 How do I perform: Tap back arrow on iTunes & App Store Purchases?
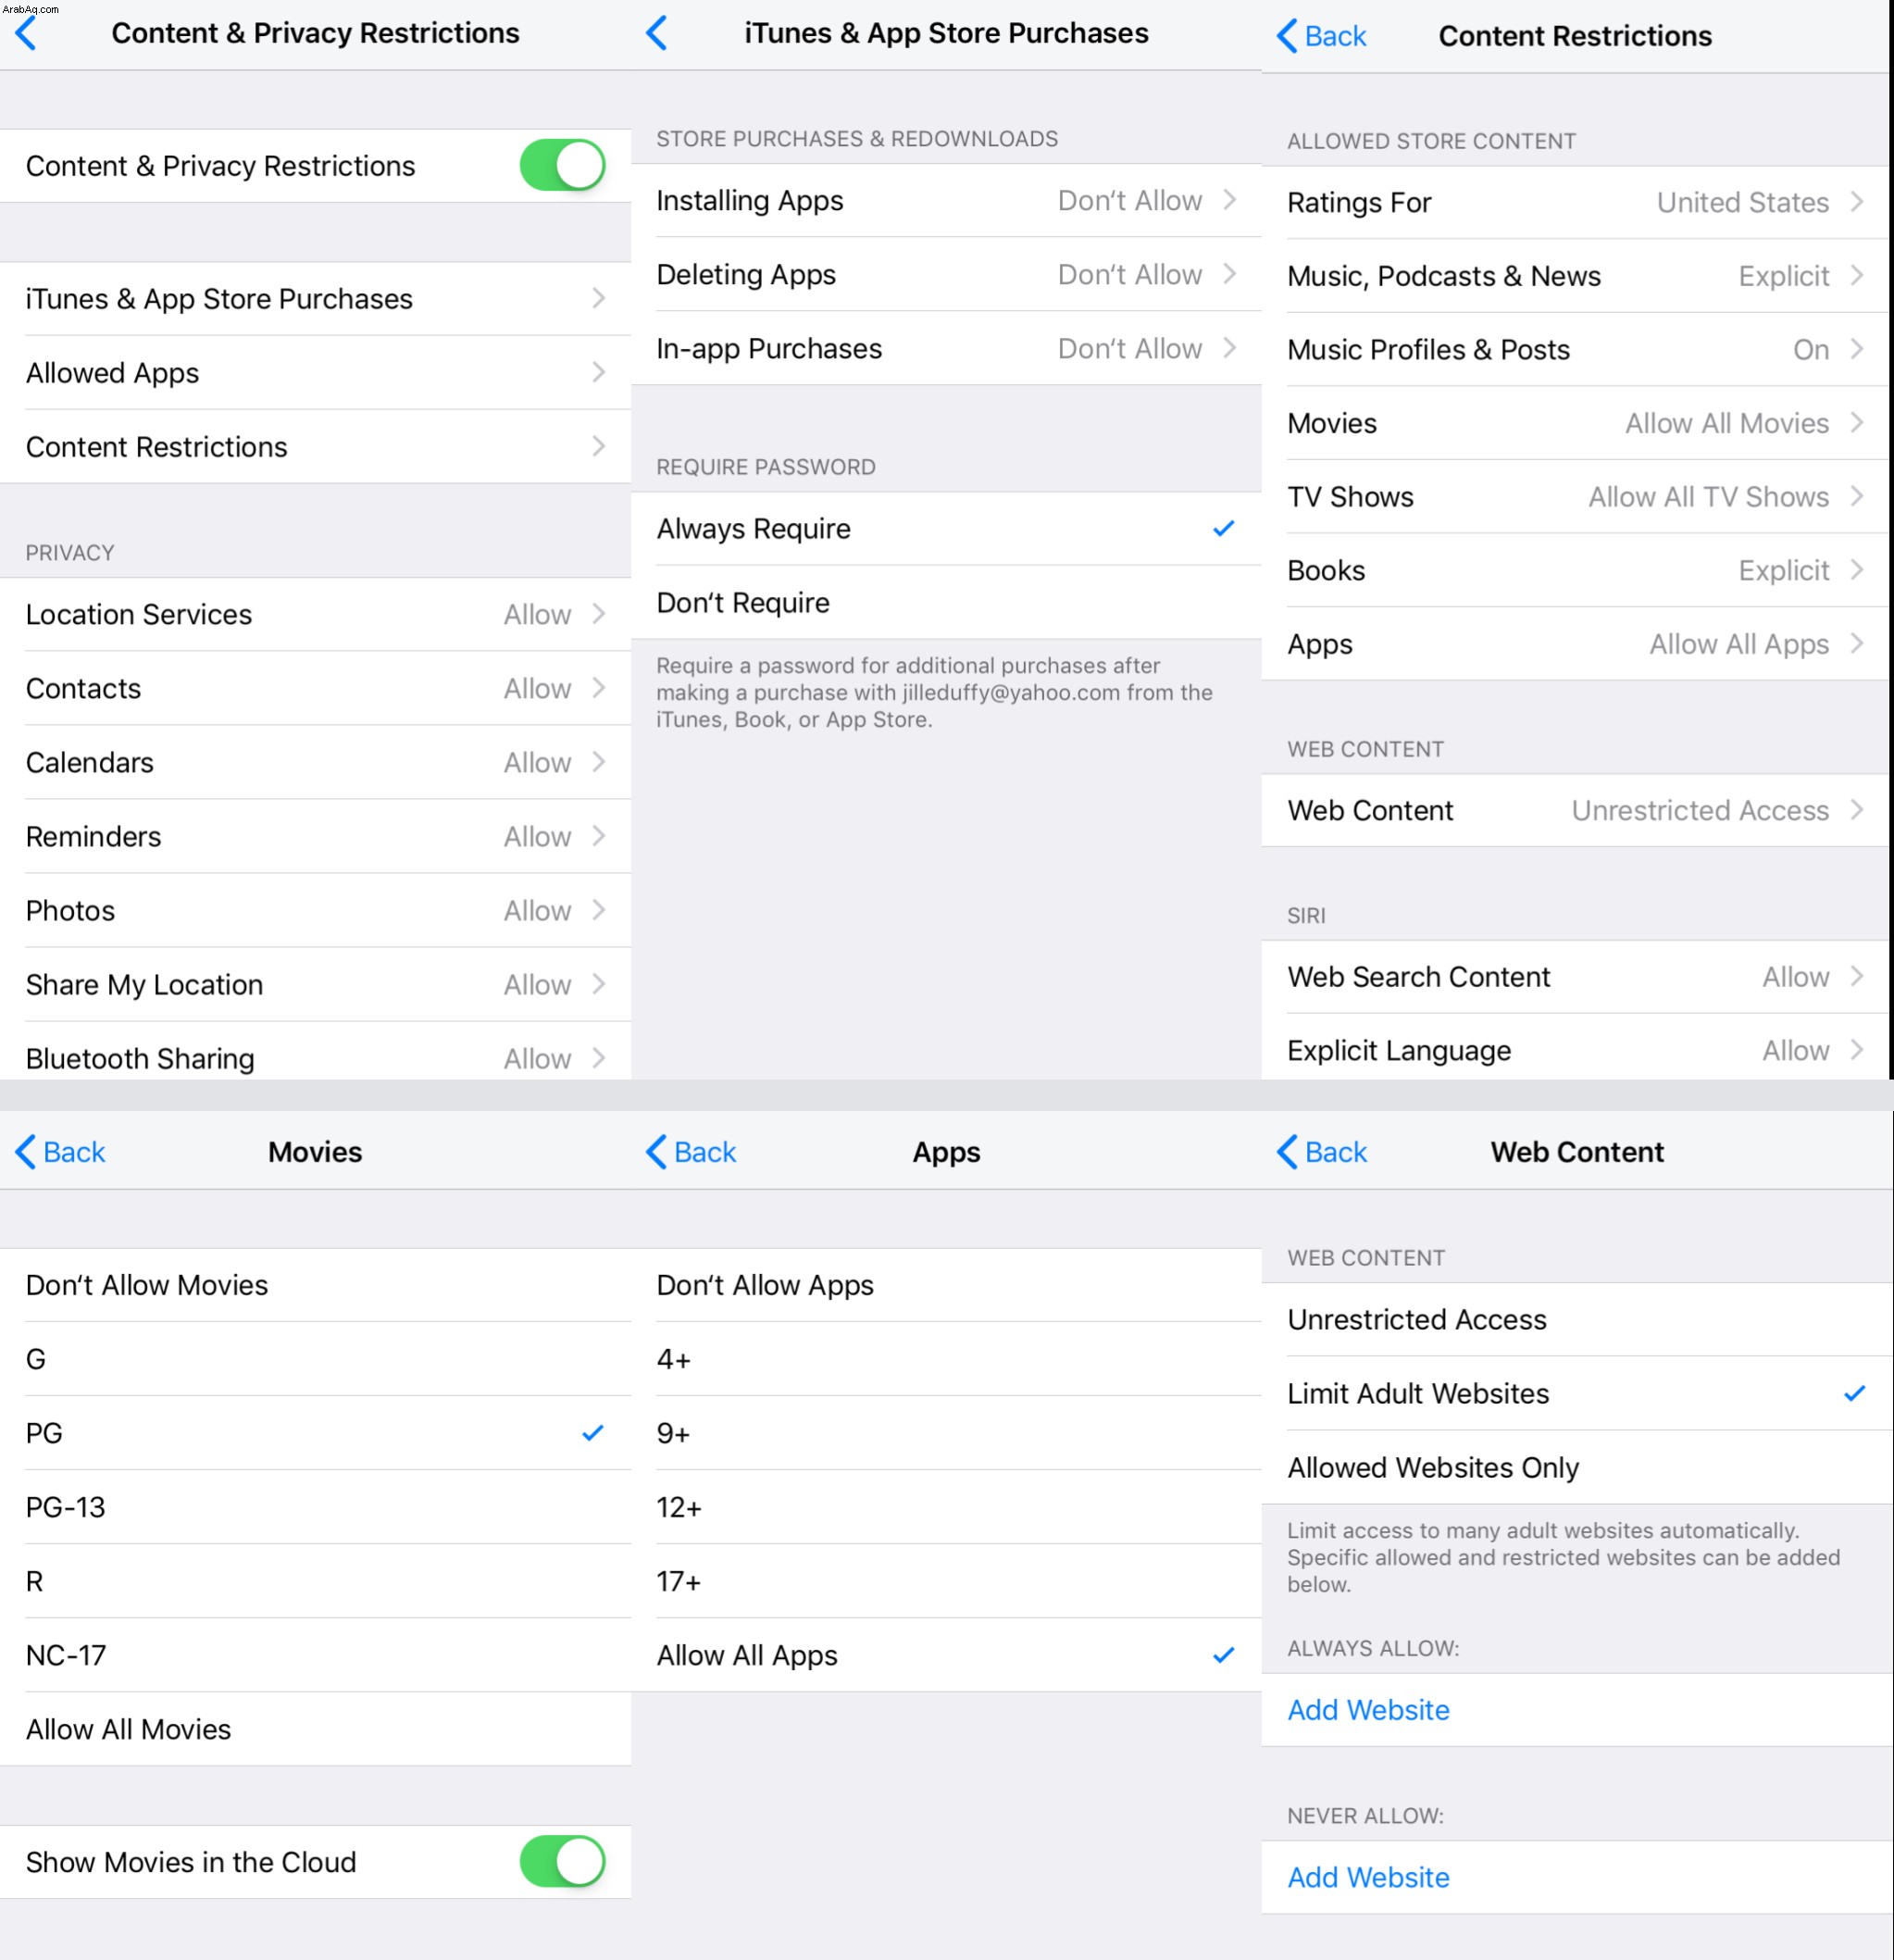point(657,33)
